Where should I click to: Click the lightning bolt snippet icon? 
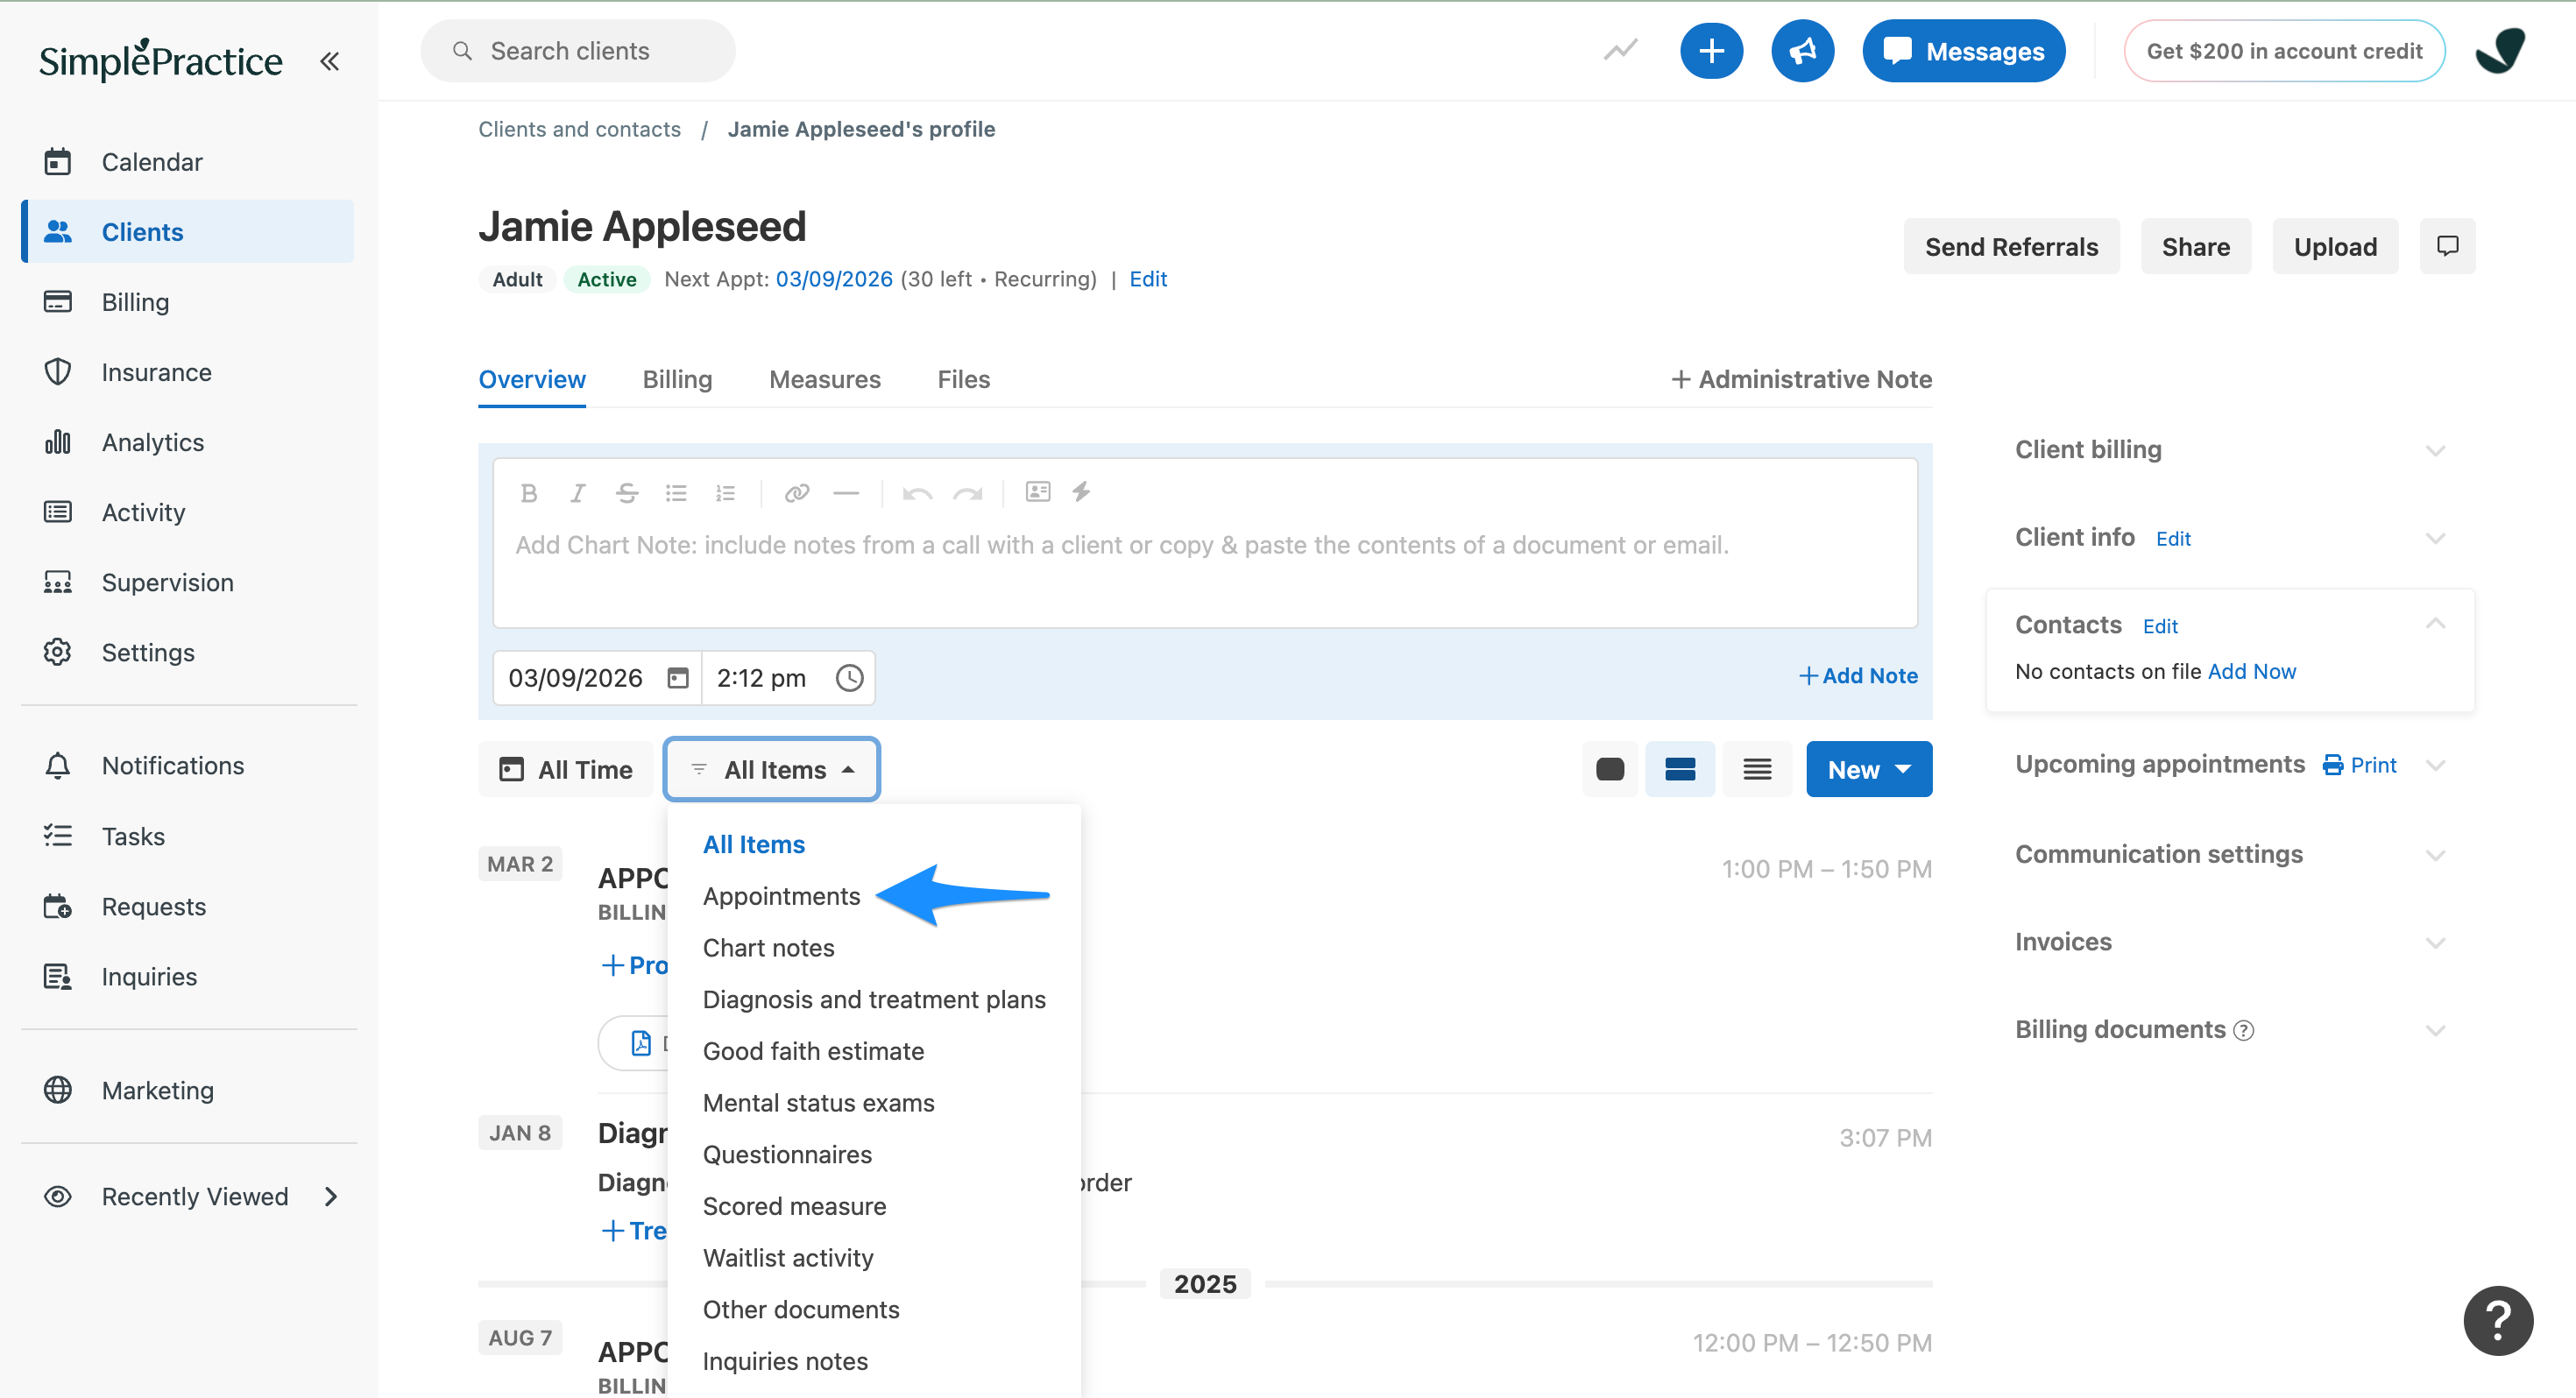1081,491
